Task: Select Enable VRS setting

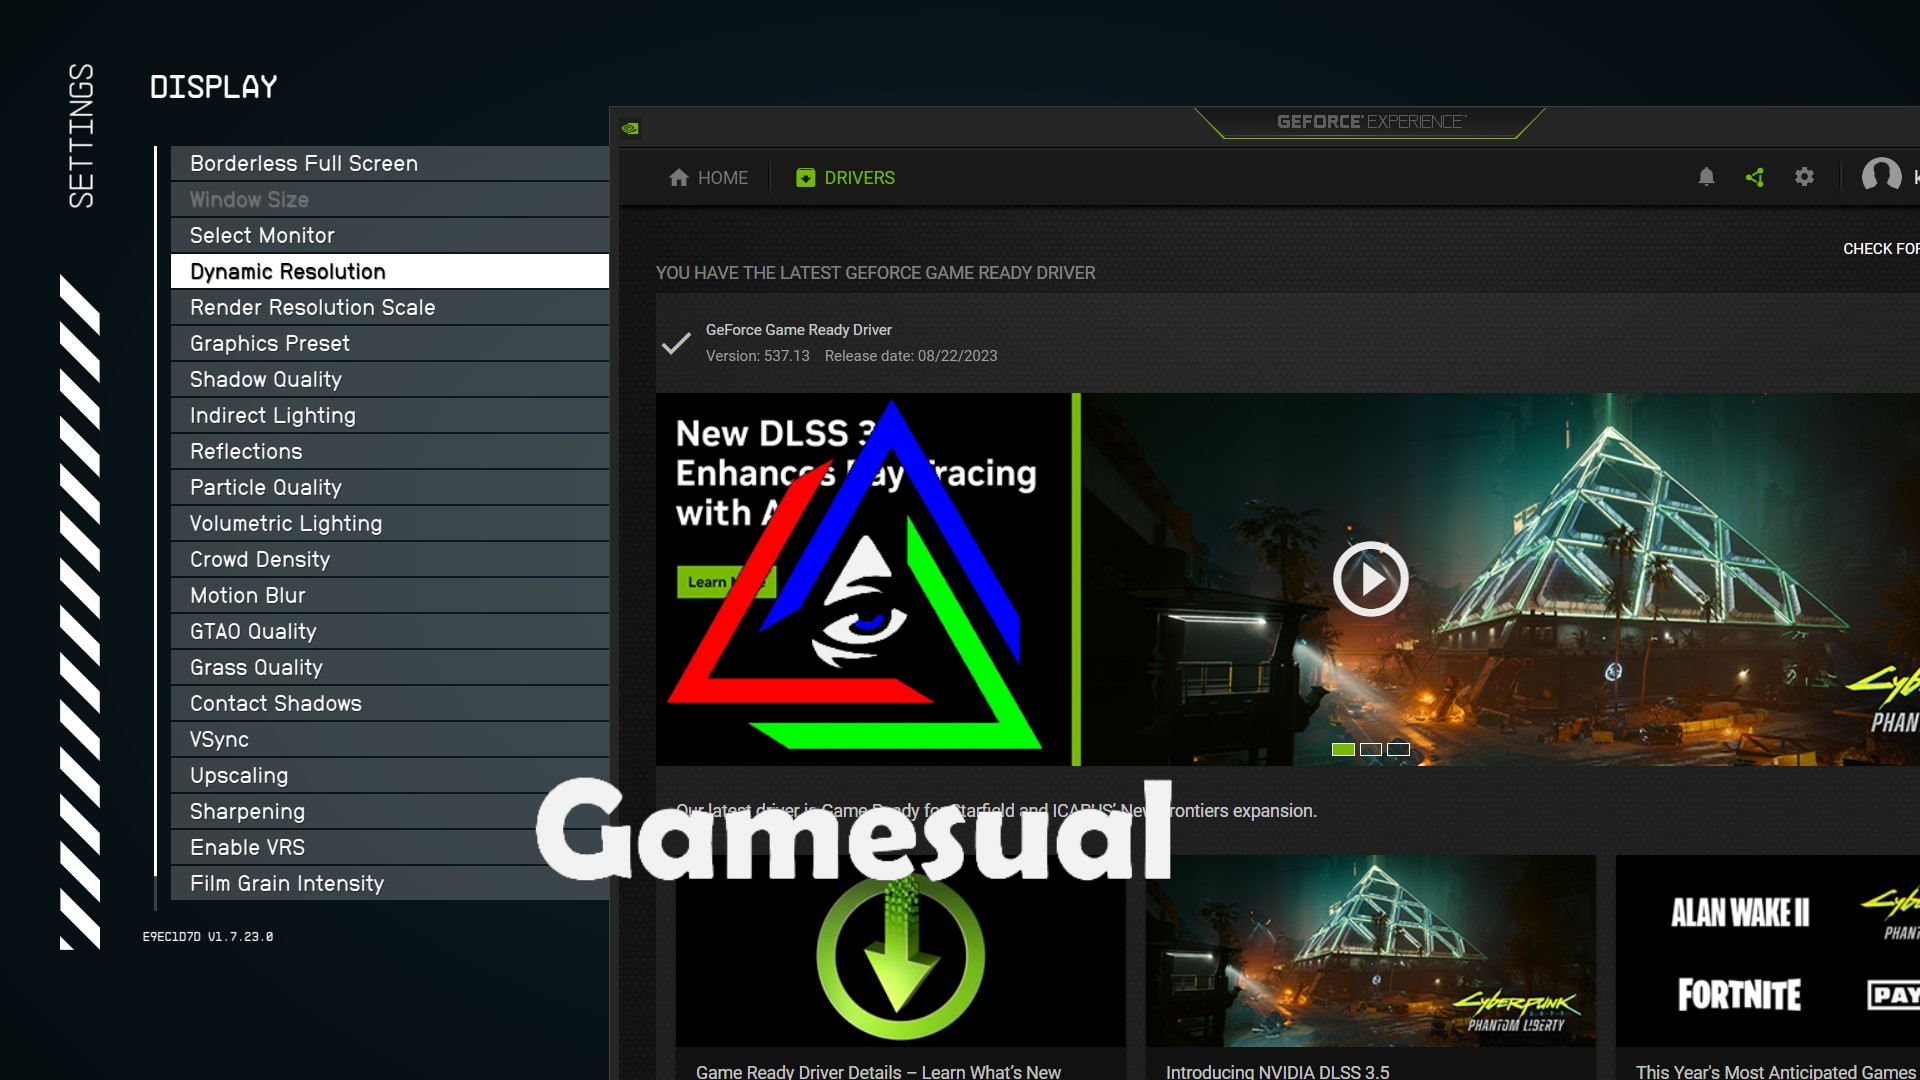Action: [390, 848]
